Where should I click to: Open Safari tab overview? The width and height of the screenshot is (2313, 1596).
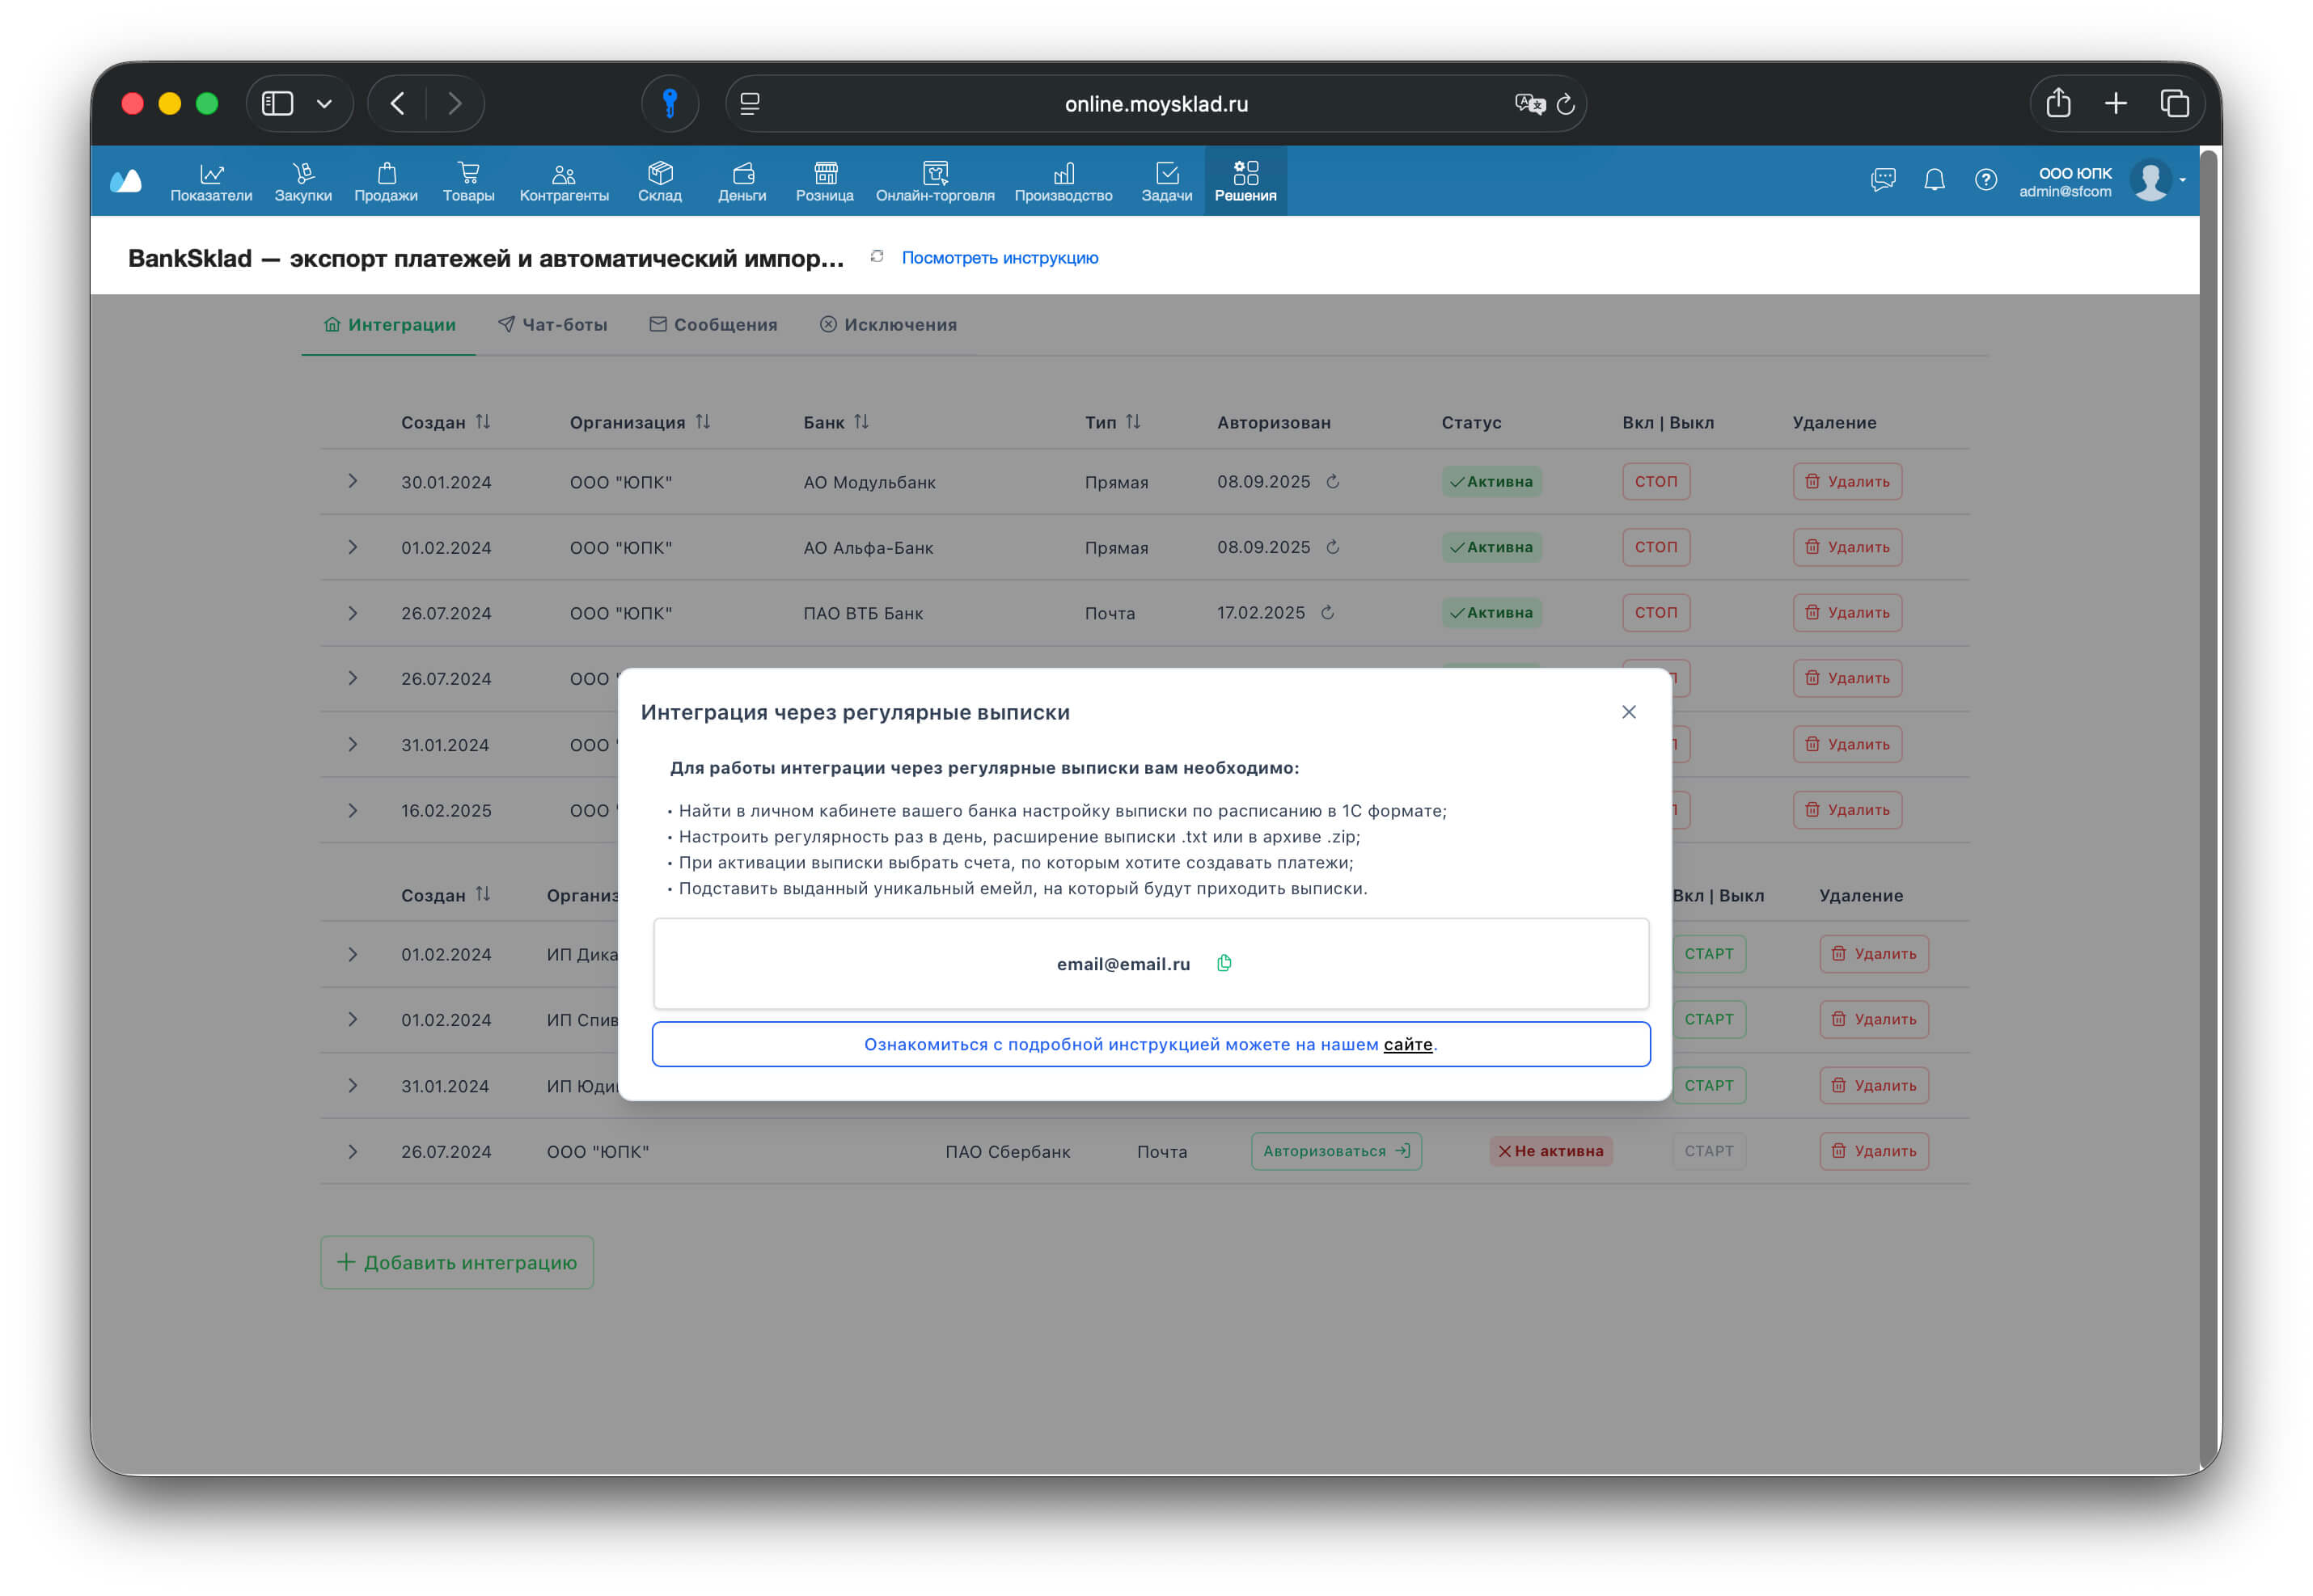(x=2174, y=103)
